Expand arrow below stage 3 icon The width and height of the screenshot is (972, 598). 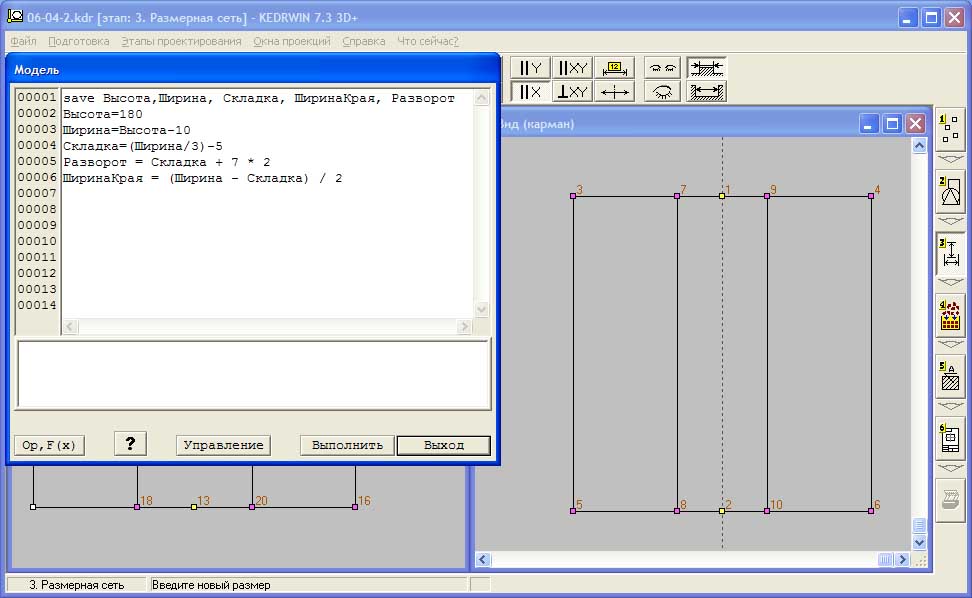click(949, 283)
